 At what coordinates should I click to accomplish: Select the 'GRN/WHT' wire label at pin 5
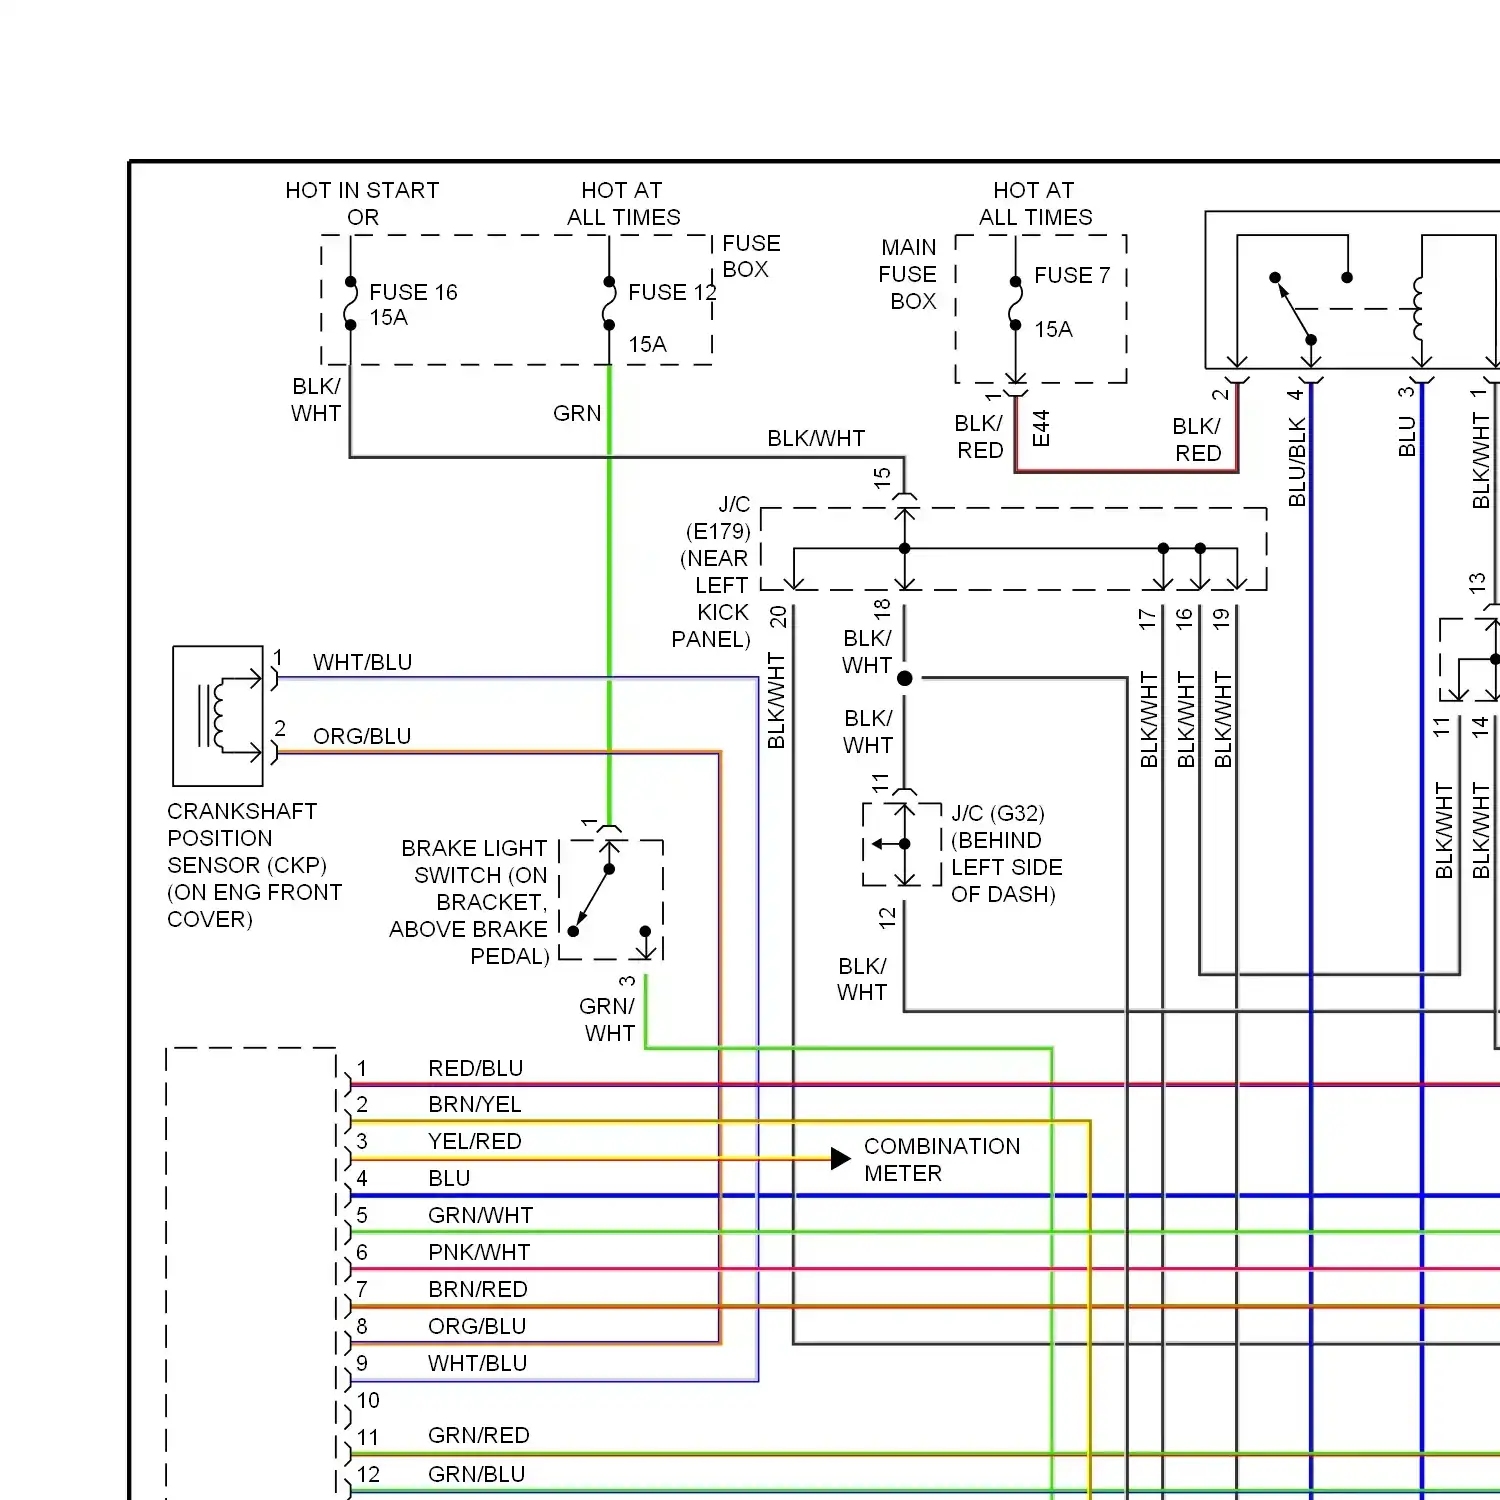click(481, 1215)
